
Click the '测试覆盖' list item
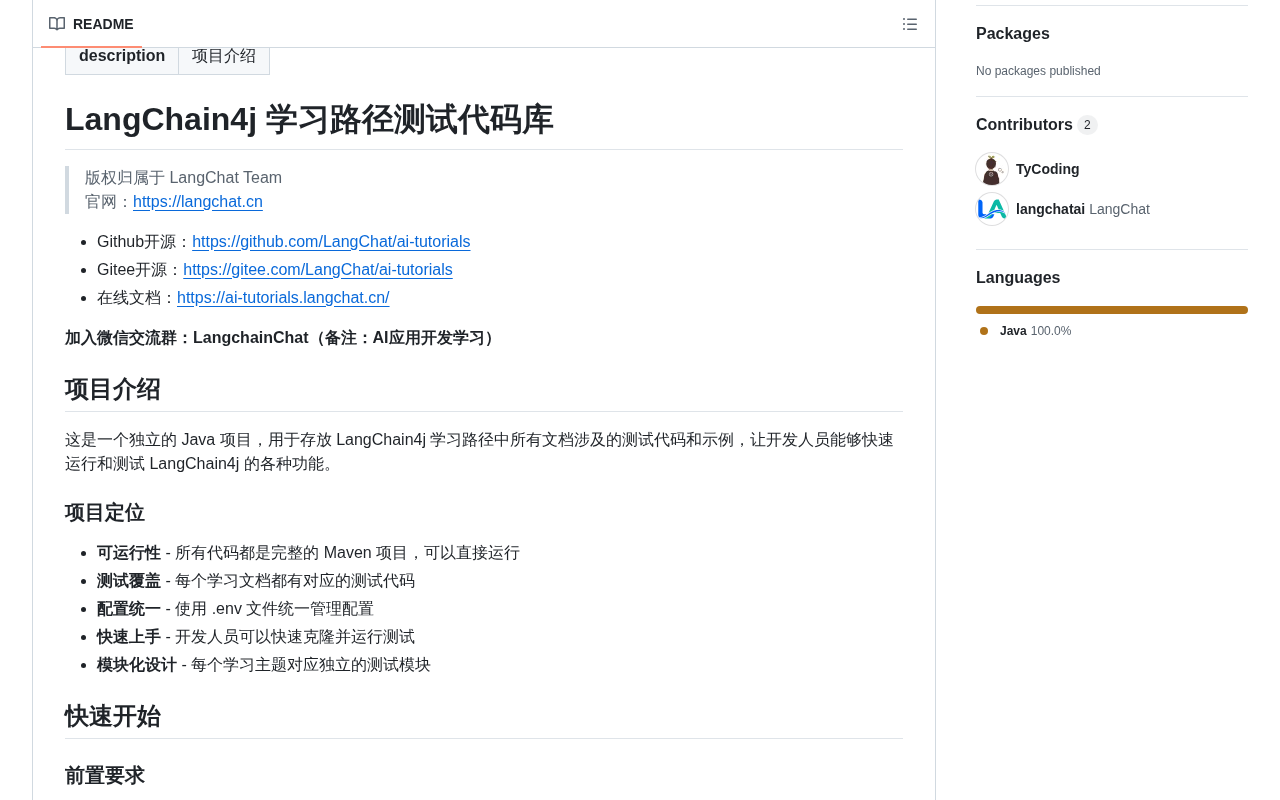256,581
